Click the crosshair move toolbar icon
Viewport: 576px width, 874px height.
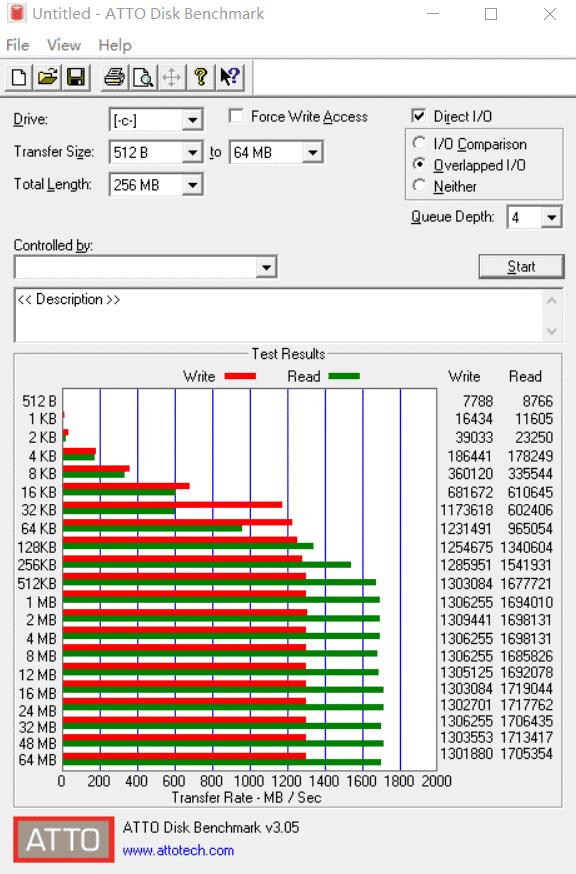pos(172,77)
